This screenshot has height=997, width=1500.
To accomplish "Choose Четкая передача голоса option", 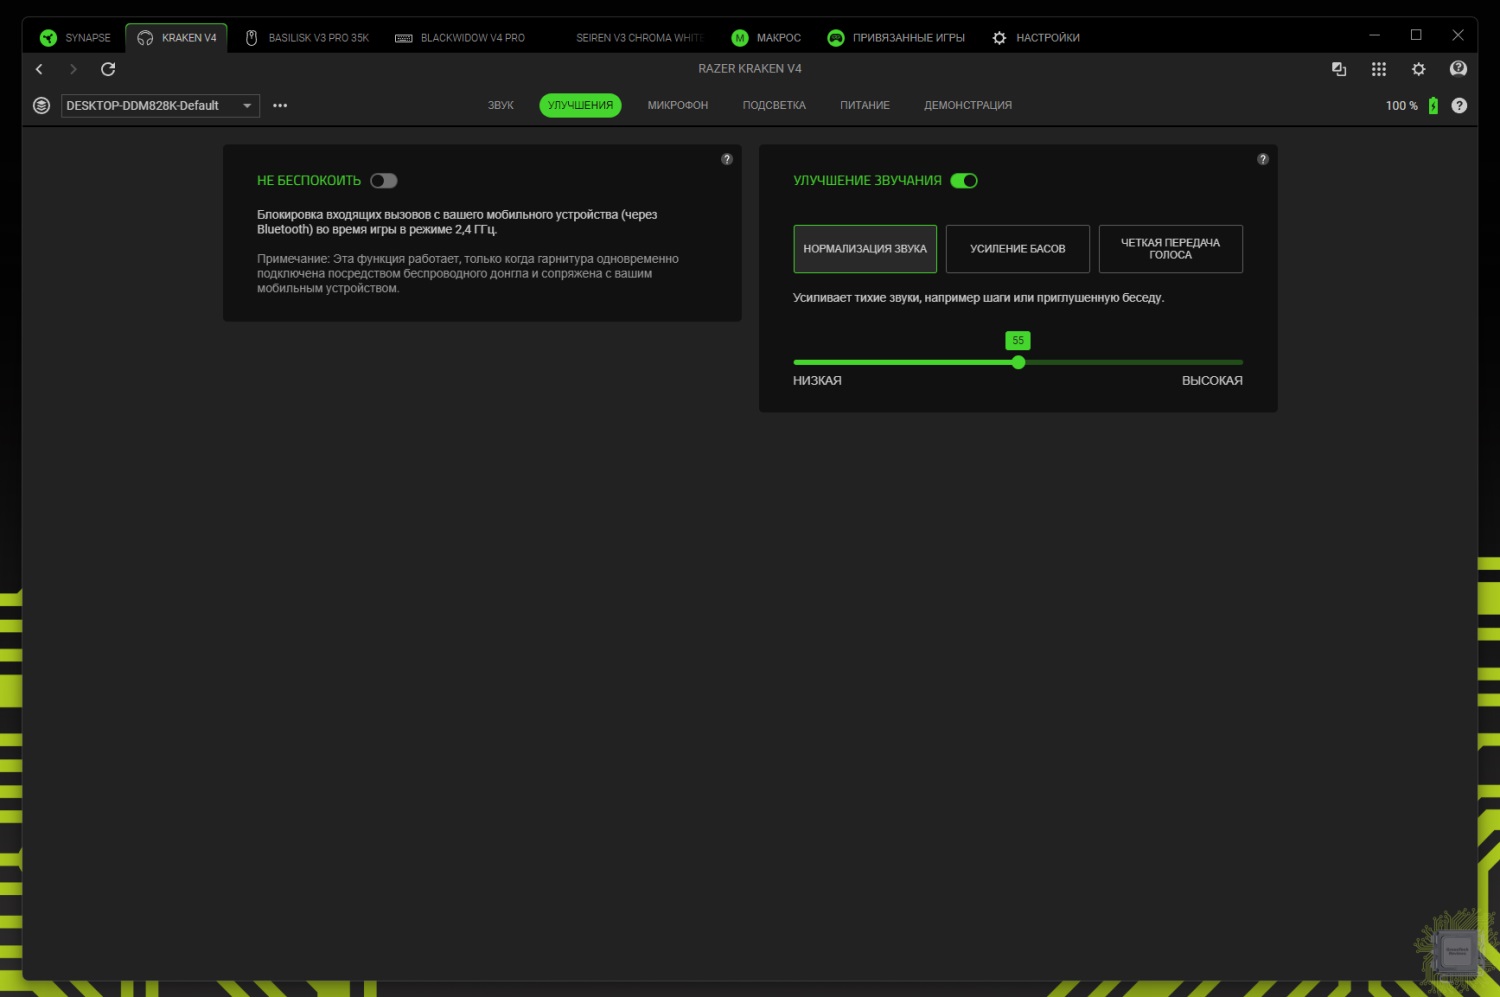I will click(1170, 249).
